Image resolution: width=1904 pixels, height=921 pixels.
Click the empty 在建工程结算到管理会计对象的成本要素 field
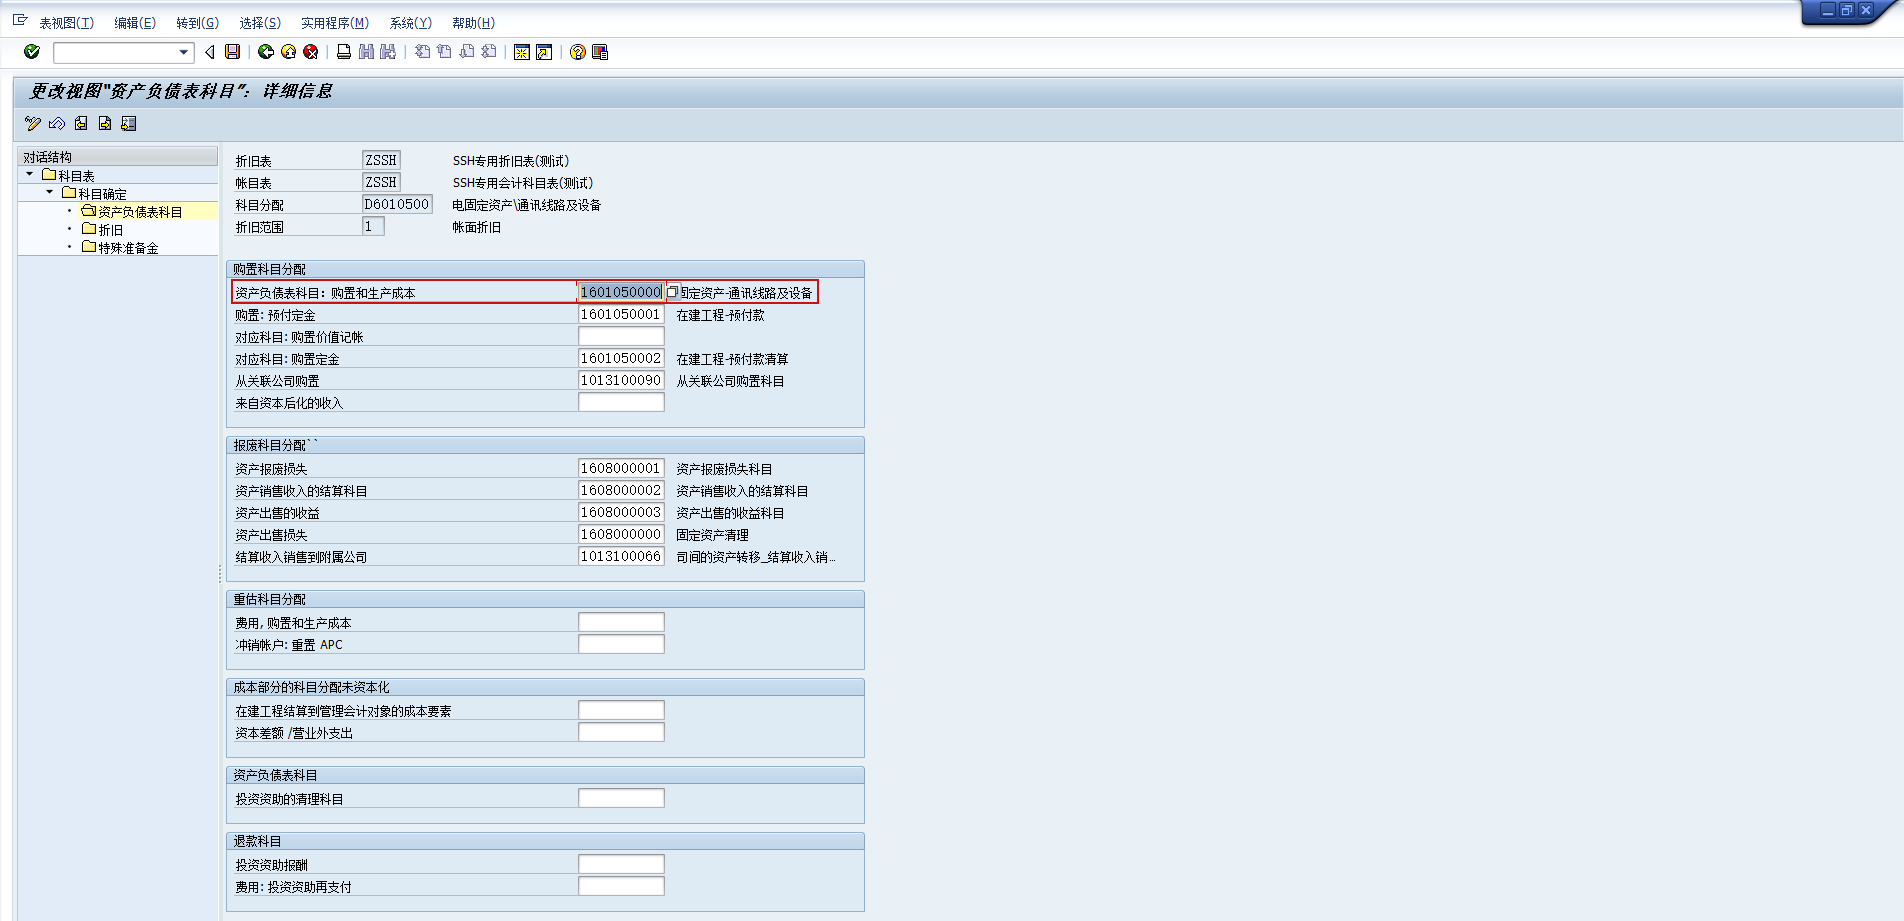[x=621, y=710]
